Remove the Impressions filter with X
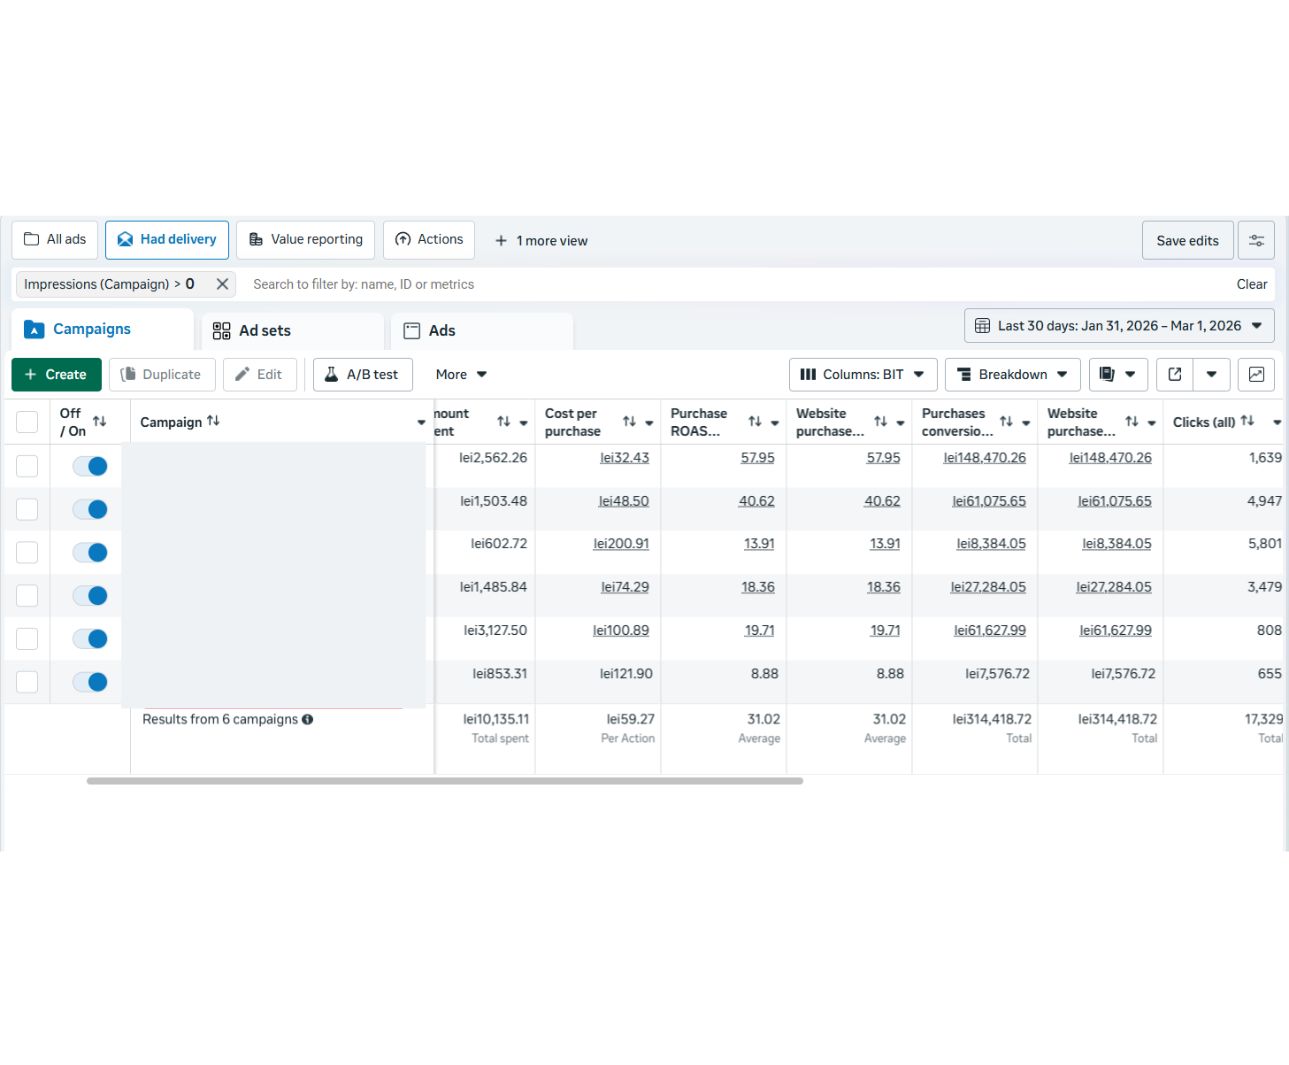Viewport: 1289px width, 1065px height. [x=222, y=284]
